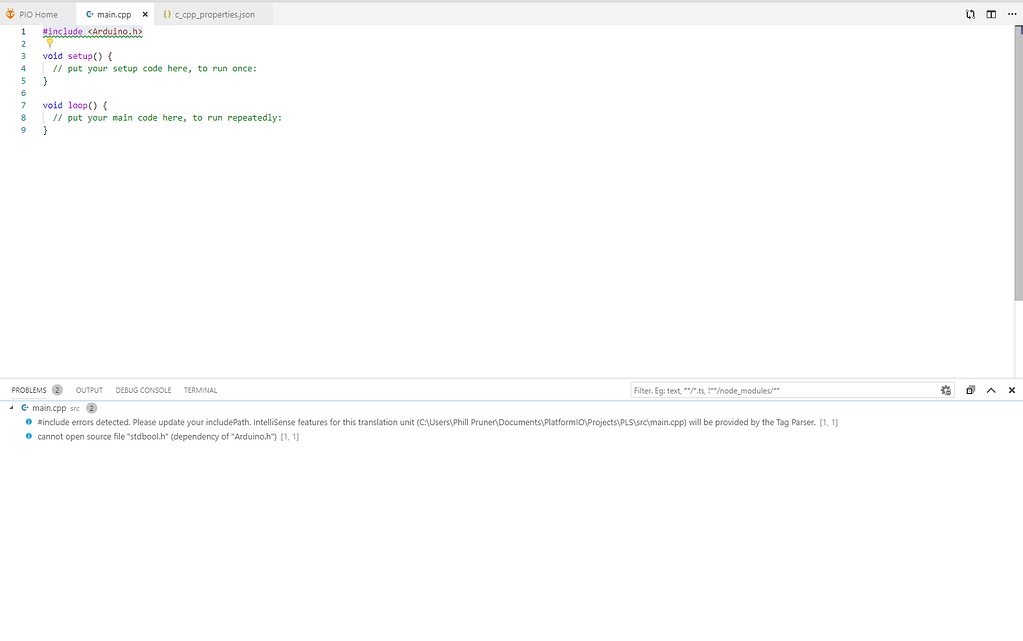
Task: Close the main.cpp editor tab
Action: (145, 14)
